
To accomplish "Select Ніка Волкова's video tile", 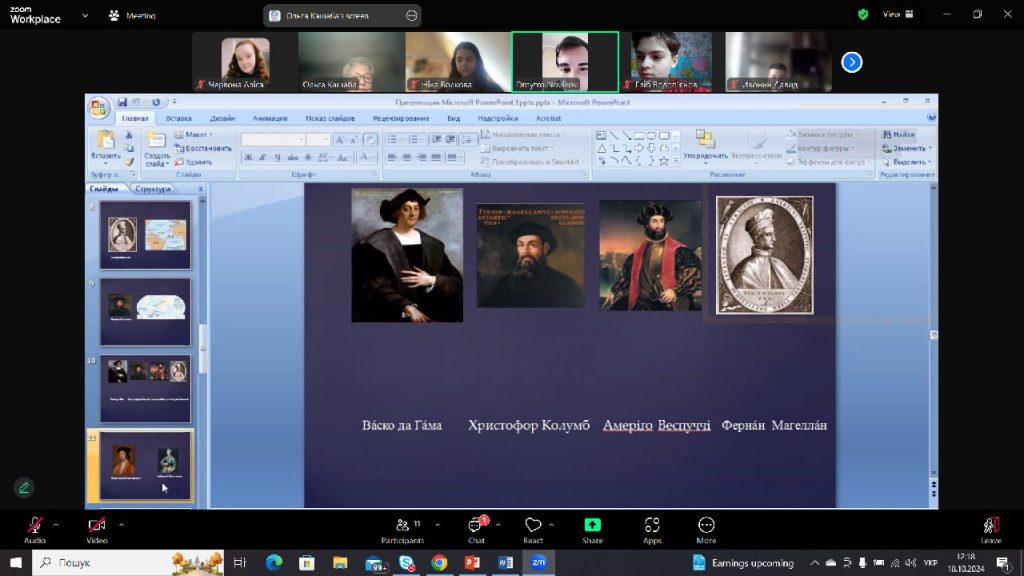I will 458,62.
